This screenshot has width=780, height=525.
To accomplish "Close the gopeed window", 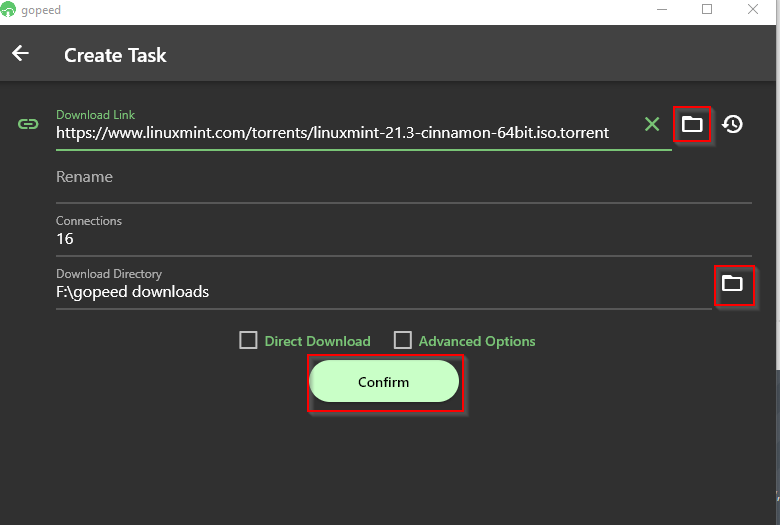I will [x=753, y=9].
